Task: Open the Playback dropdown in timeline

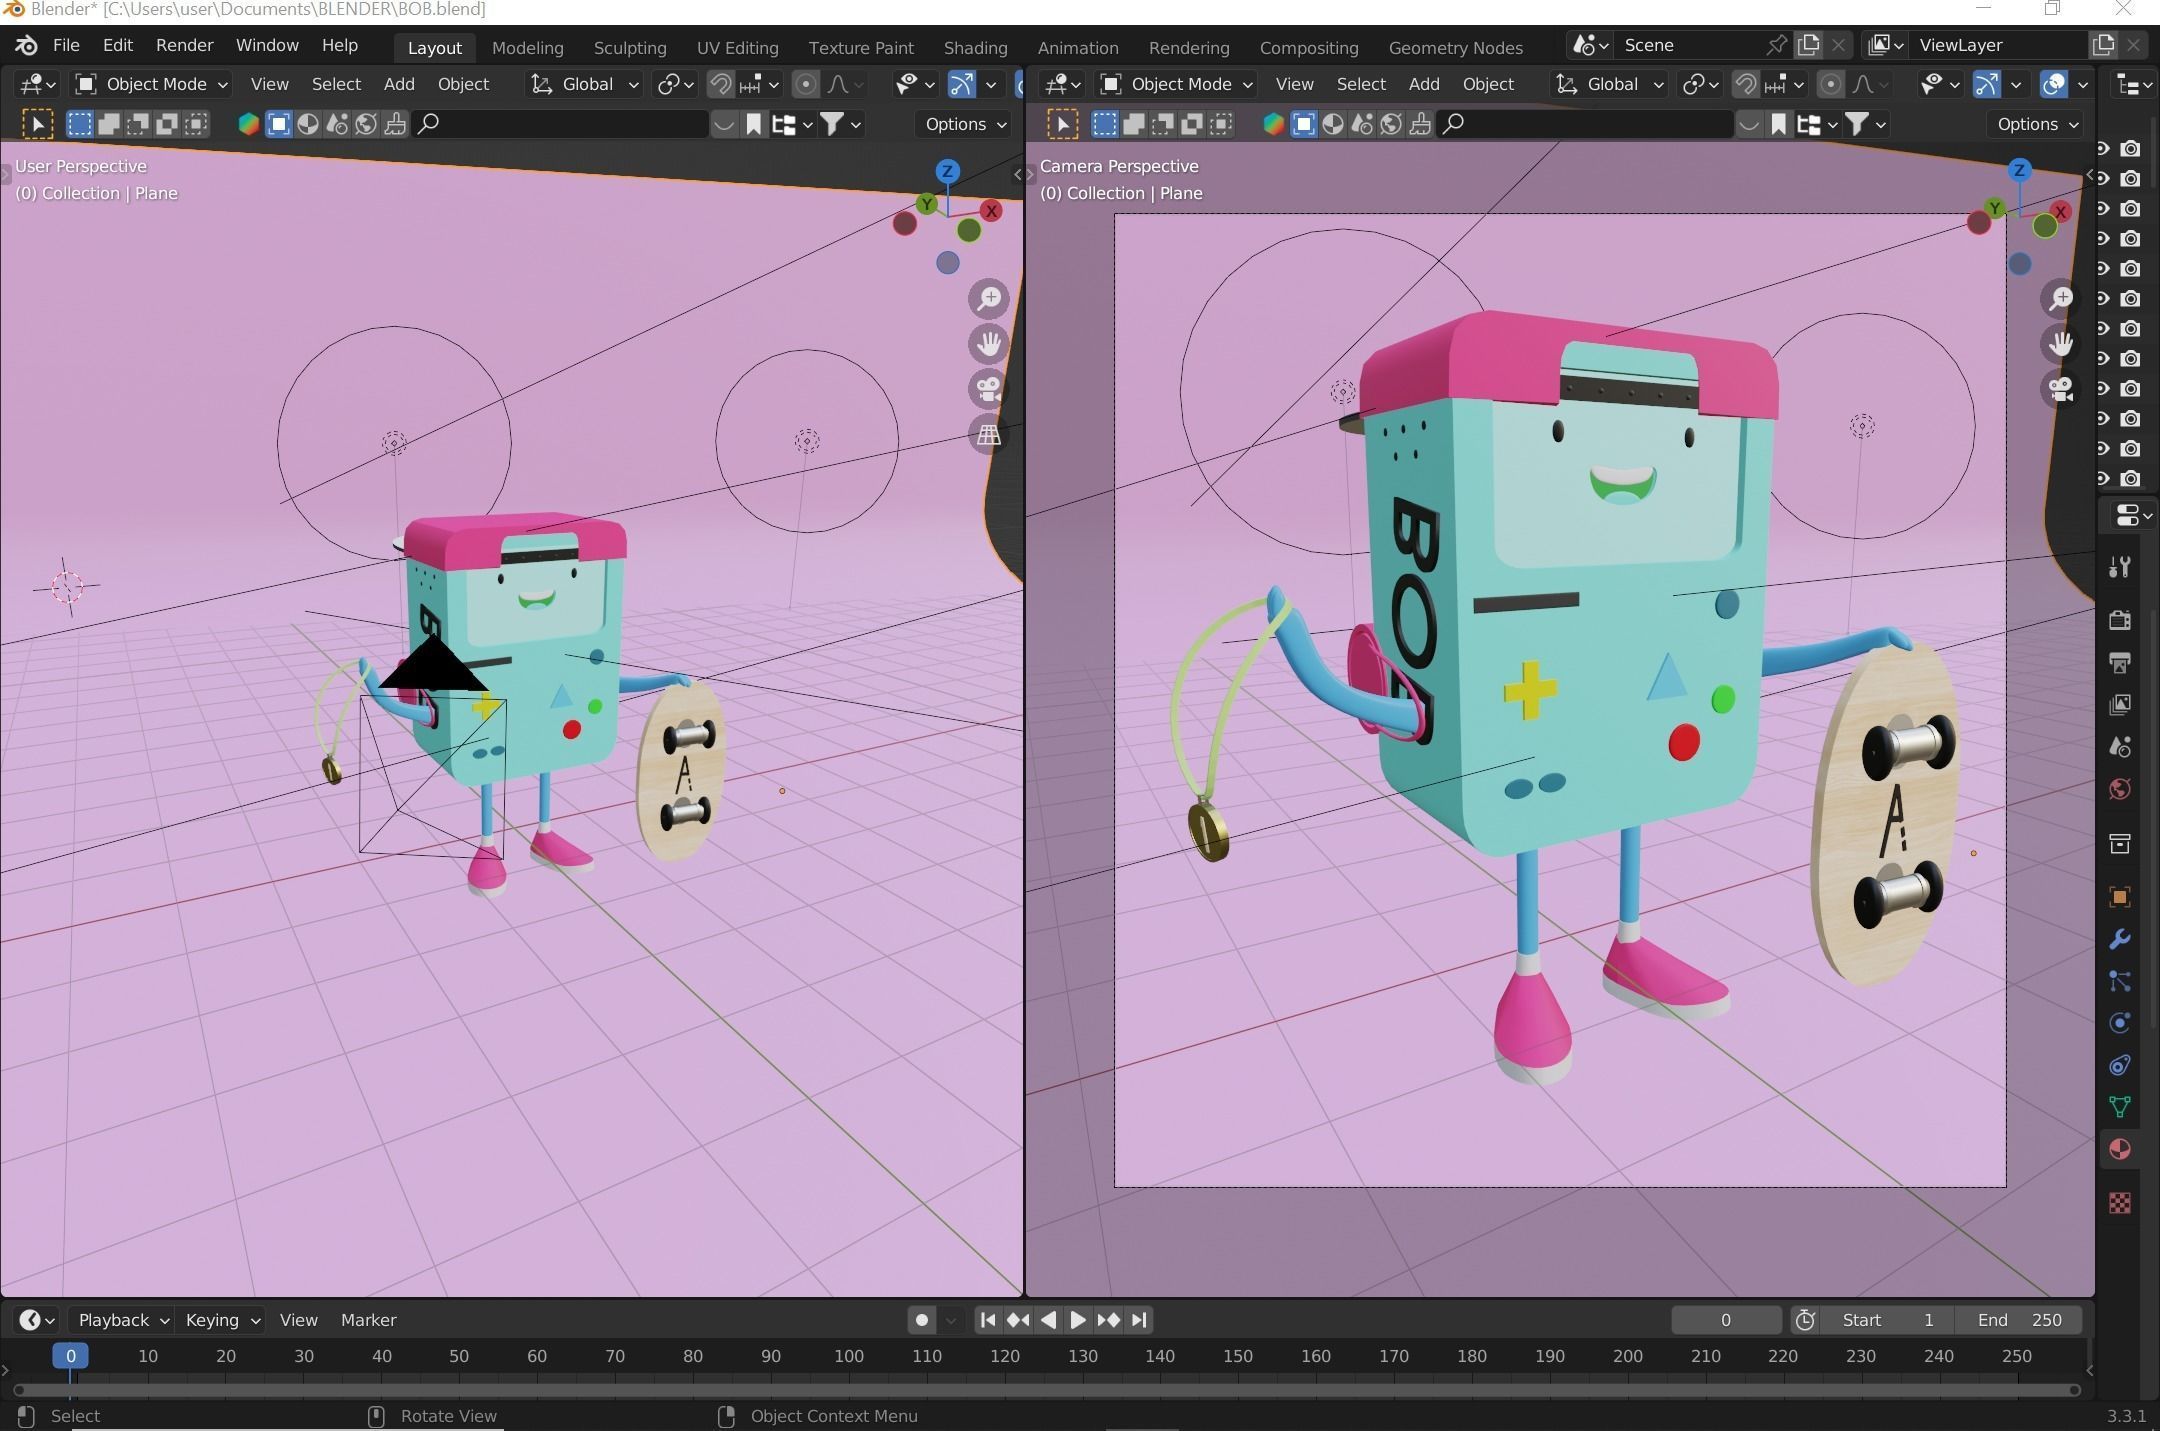Action: 124,1320
